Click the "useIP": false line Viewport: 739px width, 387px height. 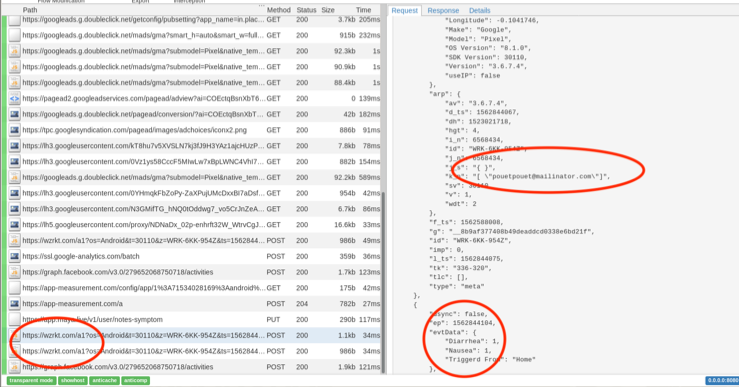(x=472, y=76)
